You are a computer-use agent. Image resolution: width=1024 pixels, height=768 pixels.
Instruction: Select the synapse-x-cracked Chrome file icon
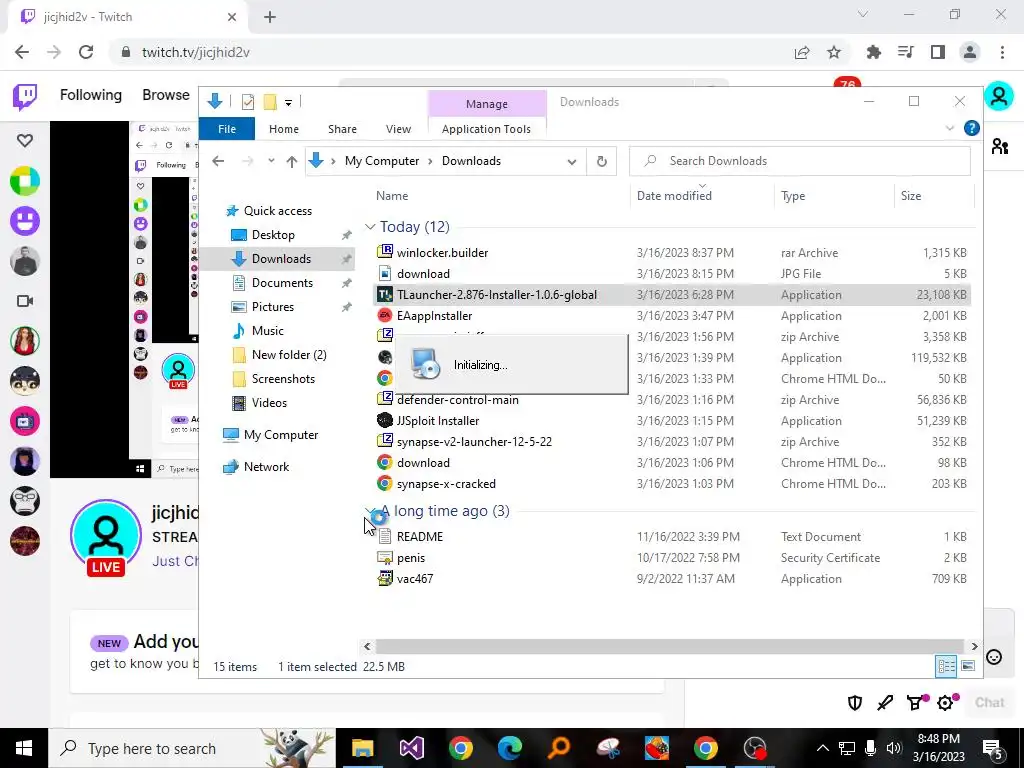coord(385,483)
